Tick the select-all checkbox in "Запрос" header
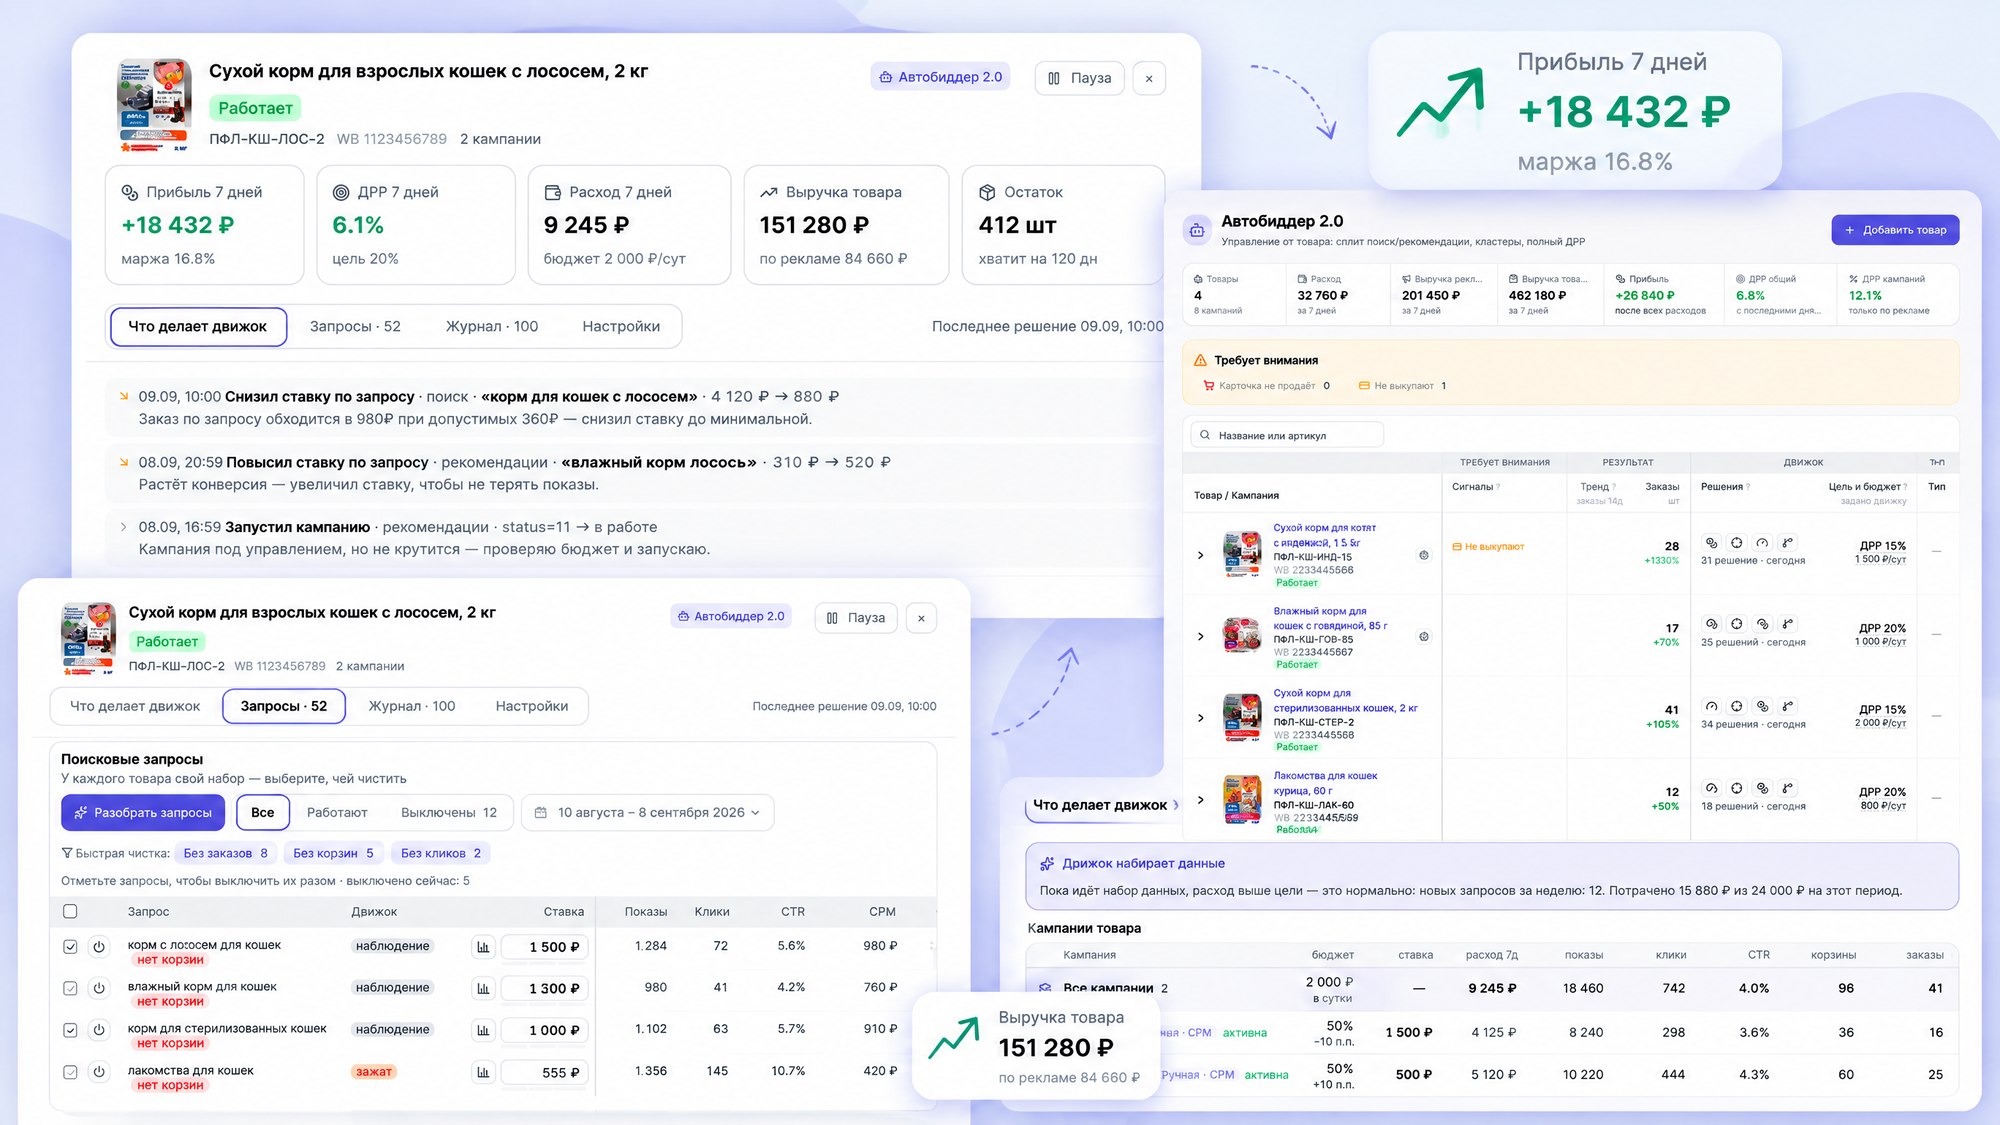2000x1125 pixels. point(70,912)
